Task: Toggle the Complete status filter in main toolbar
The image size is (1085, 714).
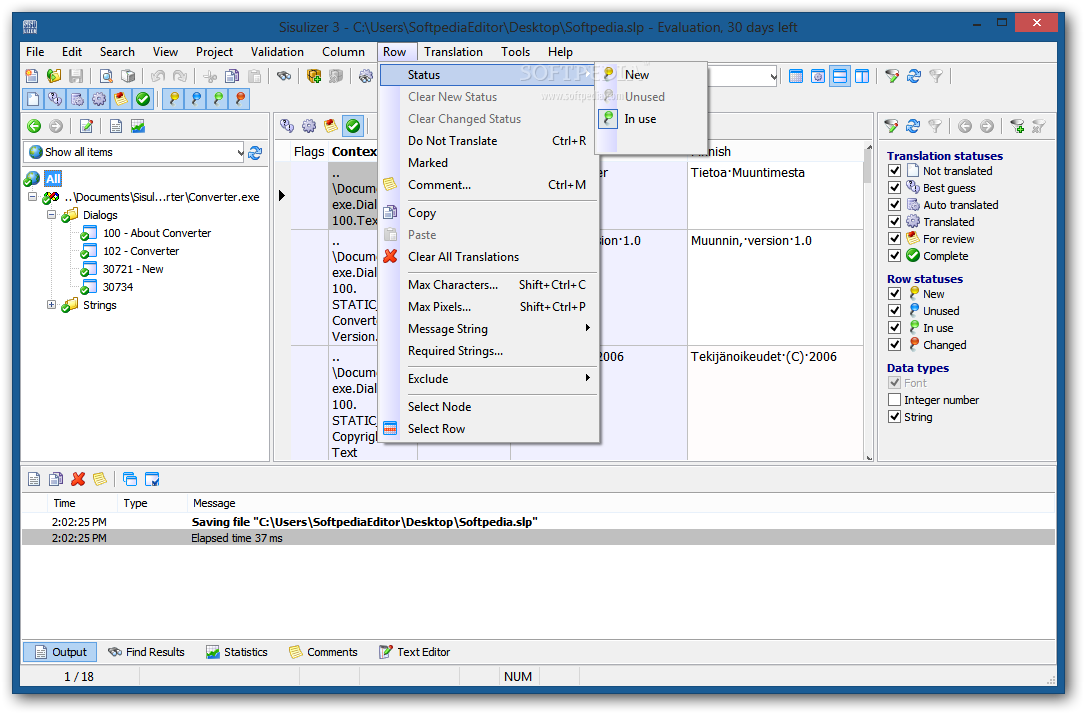Action: pyautogui.click(x=143, y=99)
